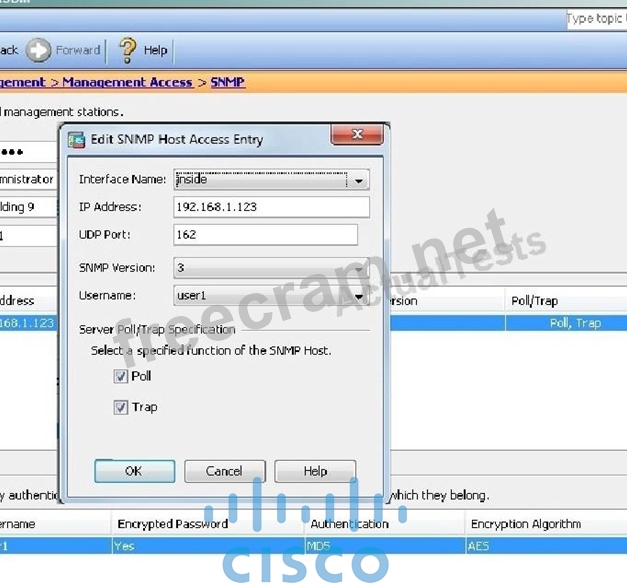Toggle the Poll checkbox
This screenshot has height=585, width=627.
pos(121,377)
